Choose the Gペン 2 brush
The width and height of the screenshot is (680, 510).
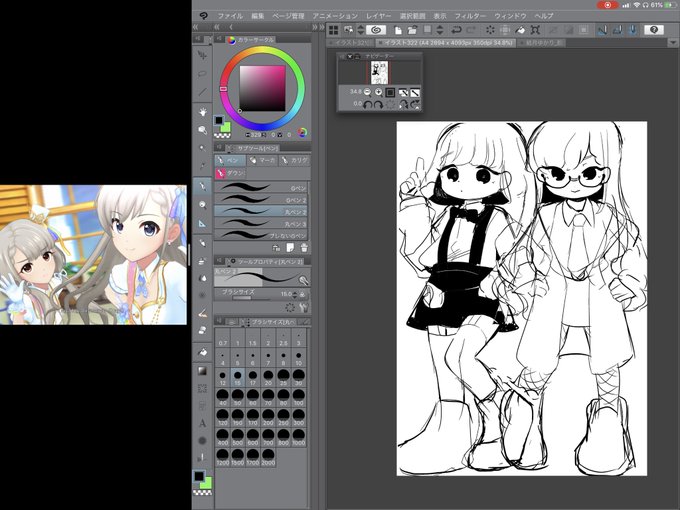(x=262, y=200)
